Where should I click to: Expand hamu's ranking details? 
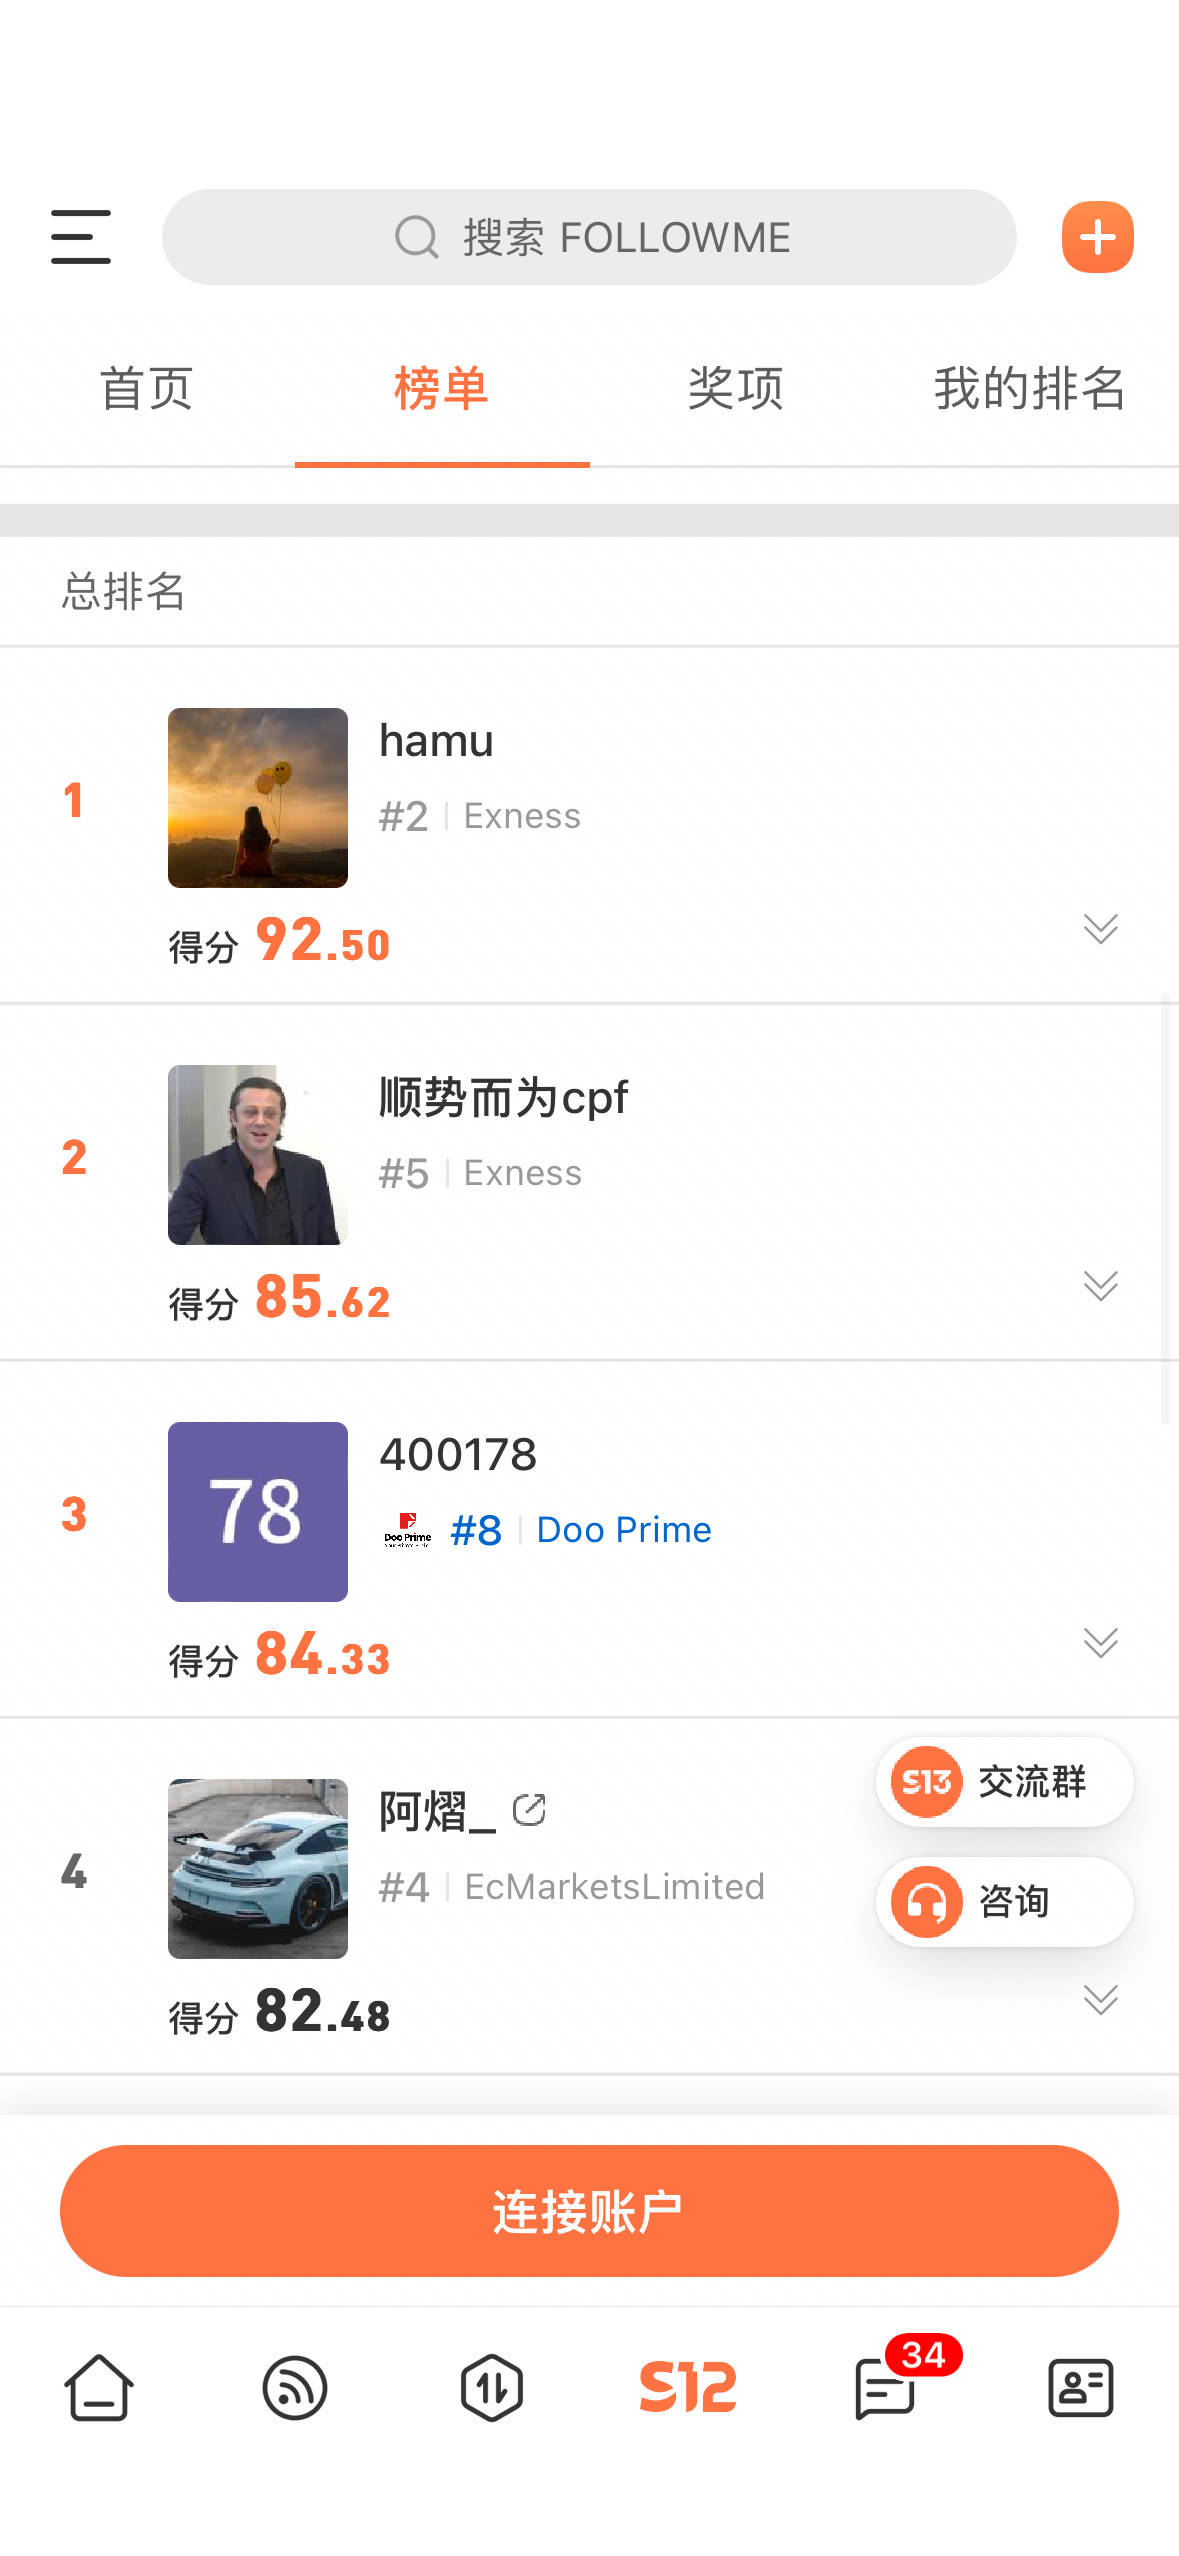coord(1100,928)
